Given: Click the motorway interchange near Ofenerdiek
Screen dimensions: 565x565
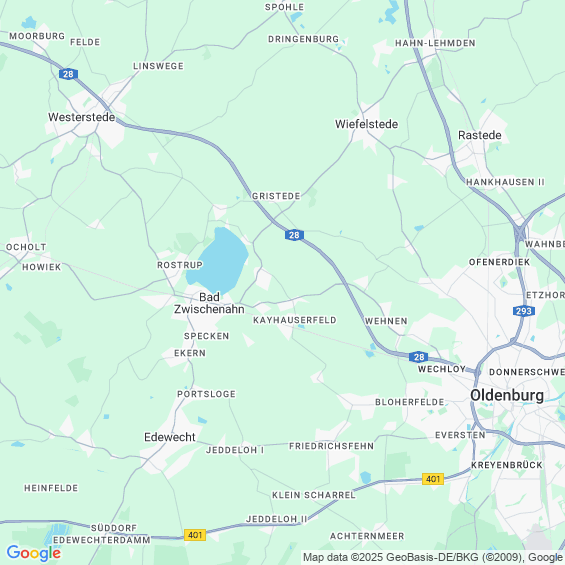Looking at the screenshot, I should [x=521, y=232].
